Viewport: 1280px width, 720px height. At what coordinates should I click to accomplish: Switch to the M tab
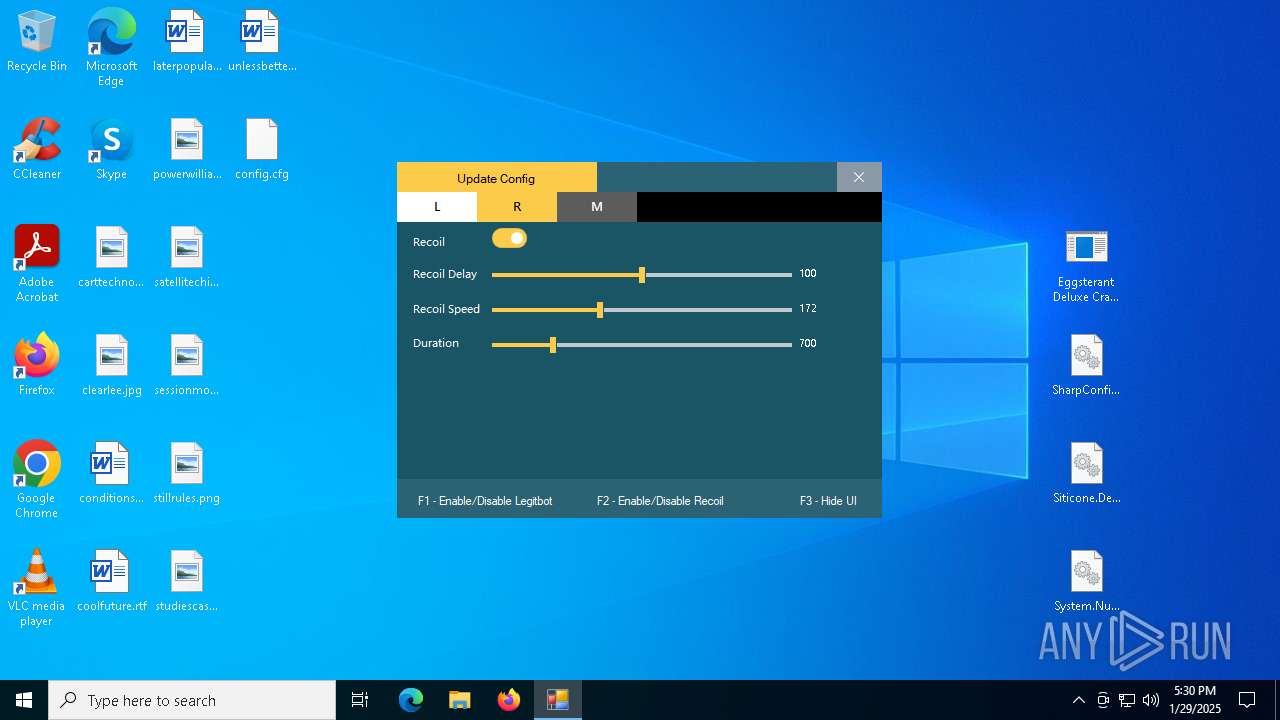coord(597,207)
